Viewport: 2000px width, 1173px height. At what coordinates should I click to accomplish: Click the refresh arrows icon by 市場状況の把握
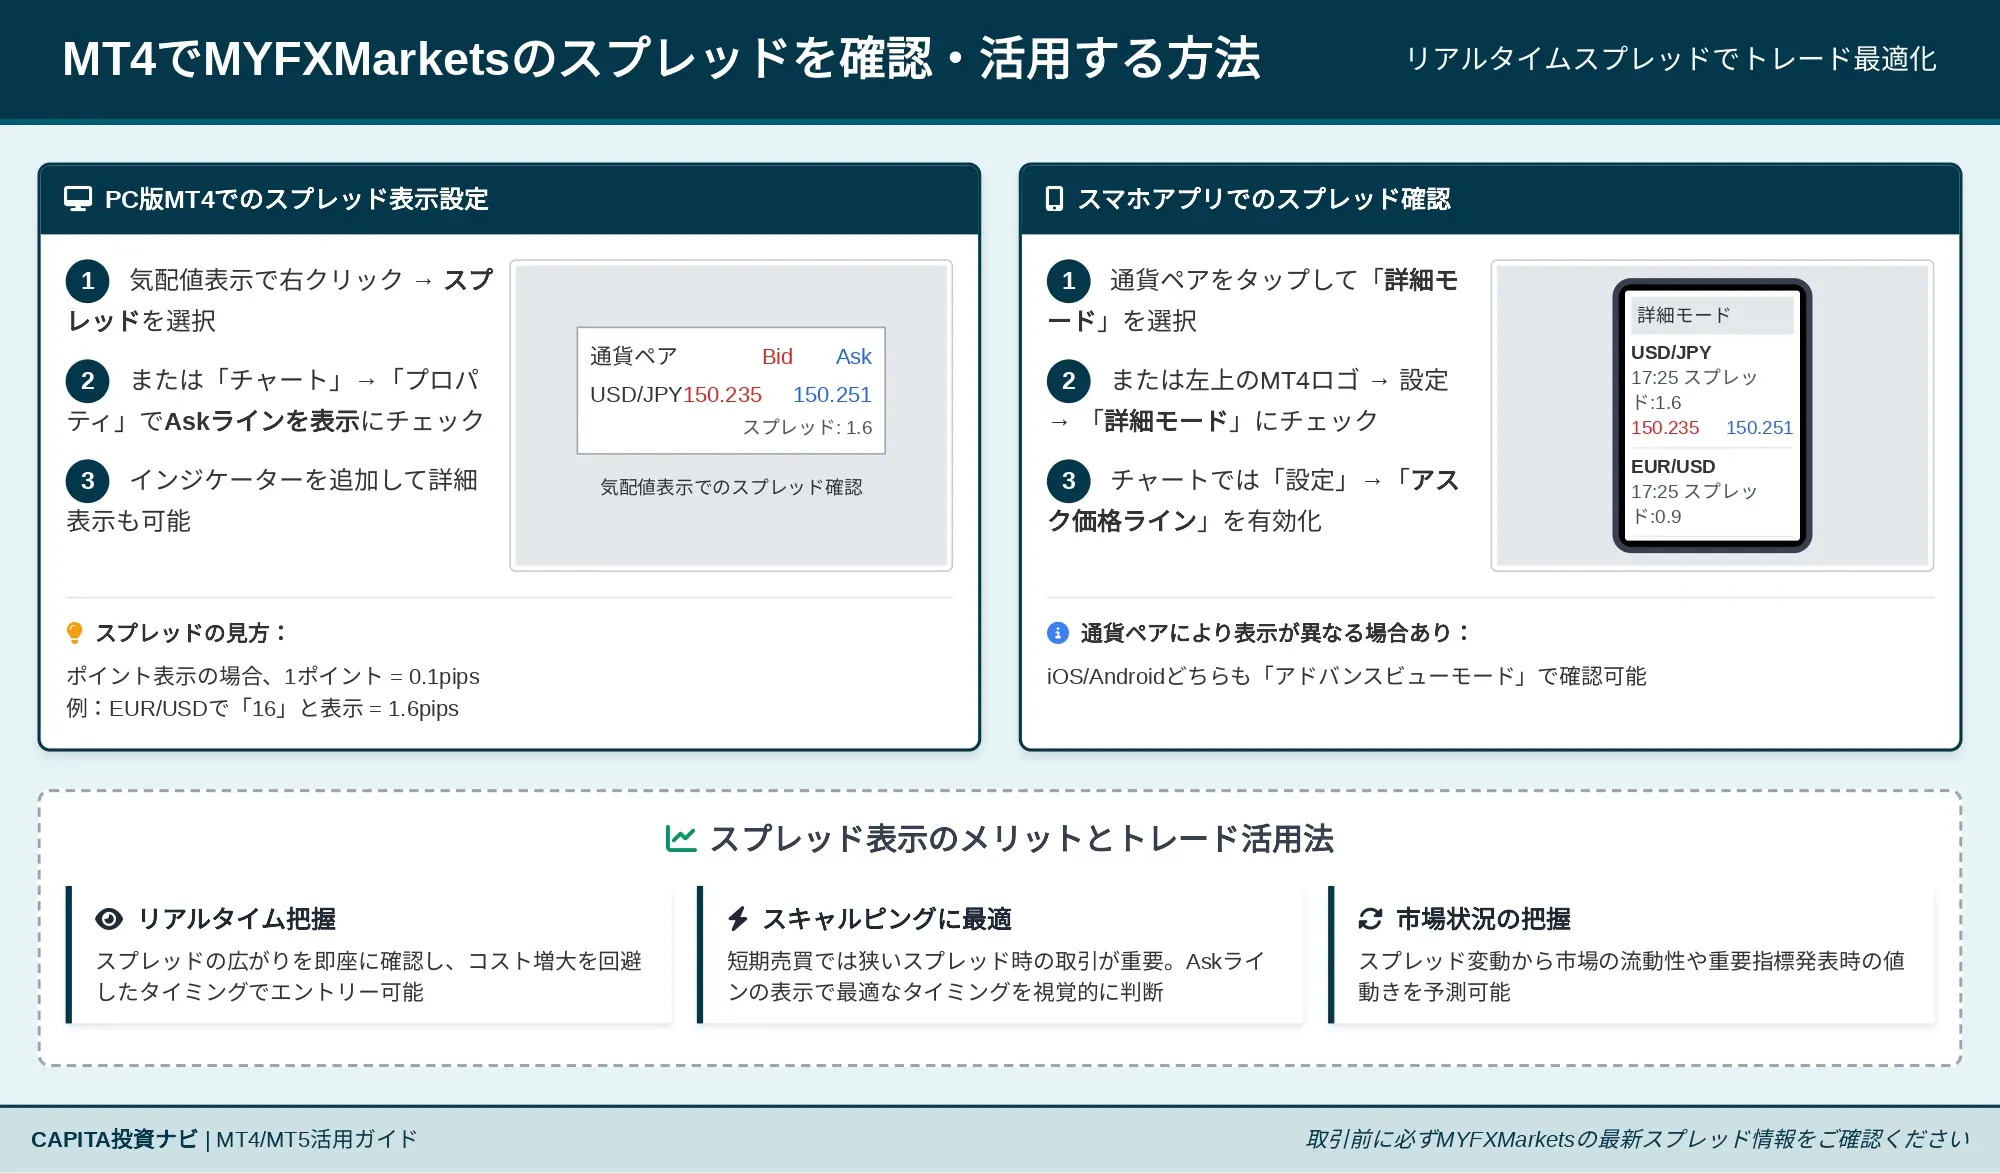click(1370, 919)
